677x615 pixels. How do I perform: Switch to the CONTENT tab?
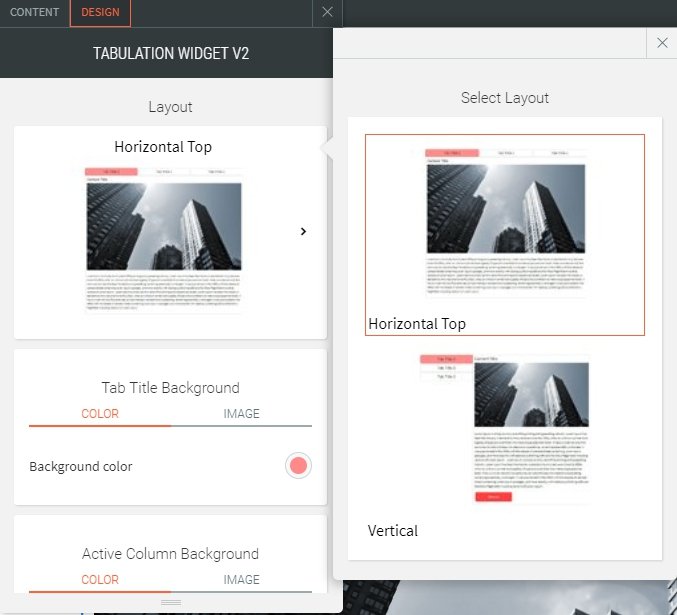[34, 13]
